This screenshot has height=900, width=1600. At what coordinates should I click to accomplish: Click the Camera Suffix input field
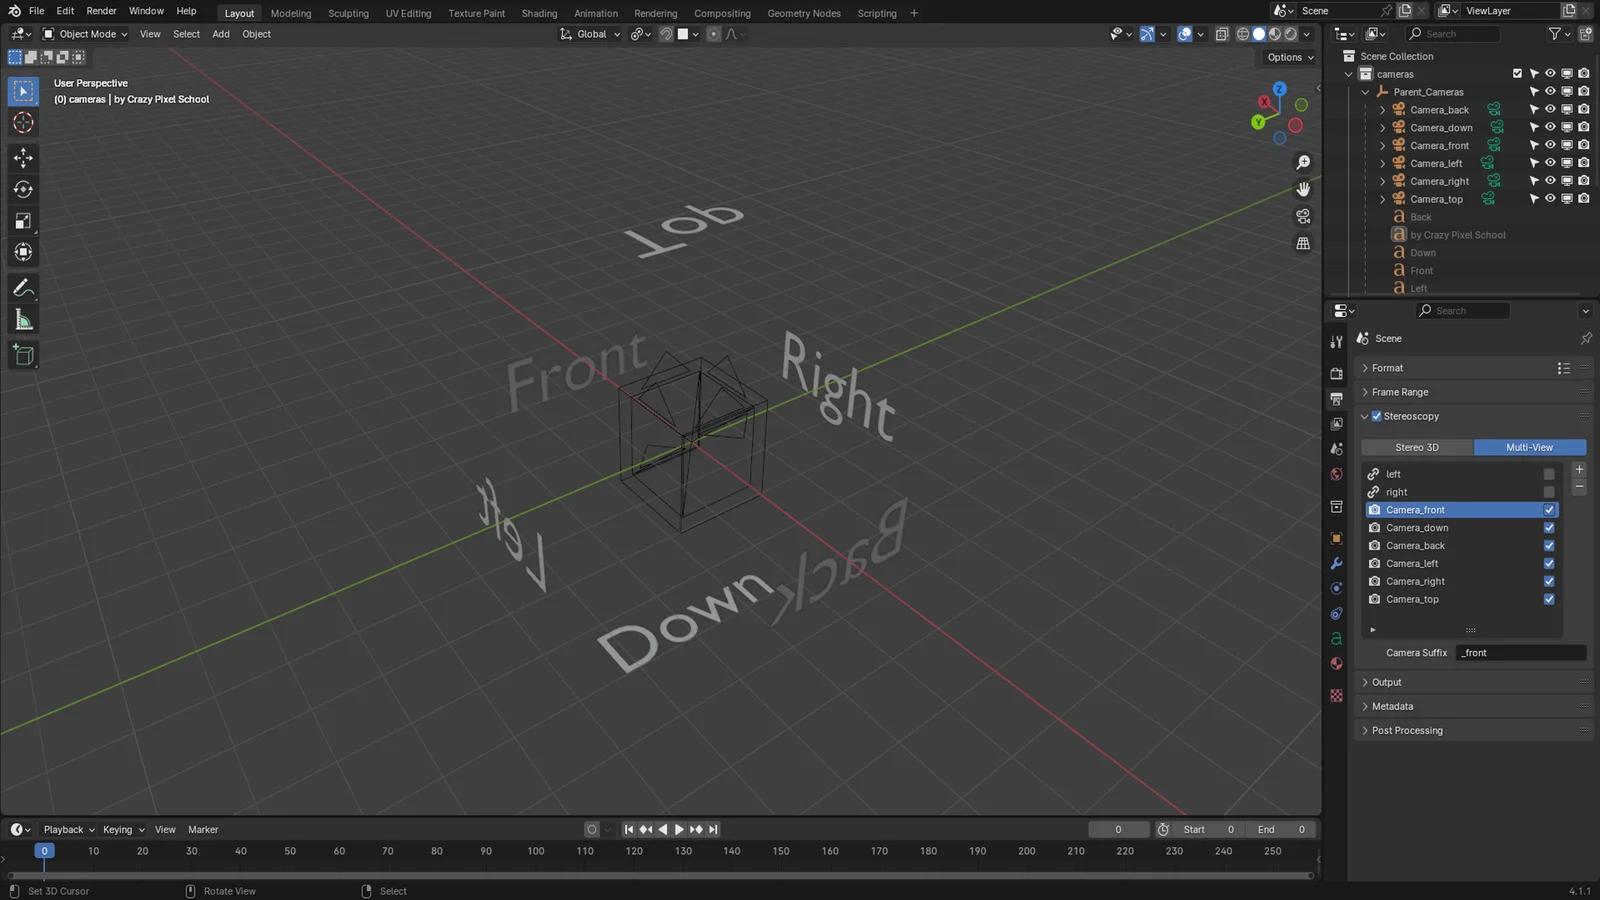tap(1520, 653)
